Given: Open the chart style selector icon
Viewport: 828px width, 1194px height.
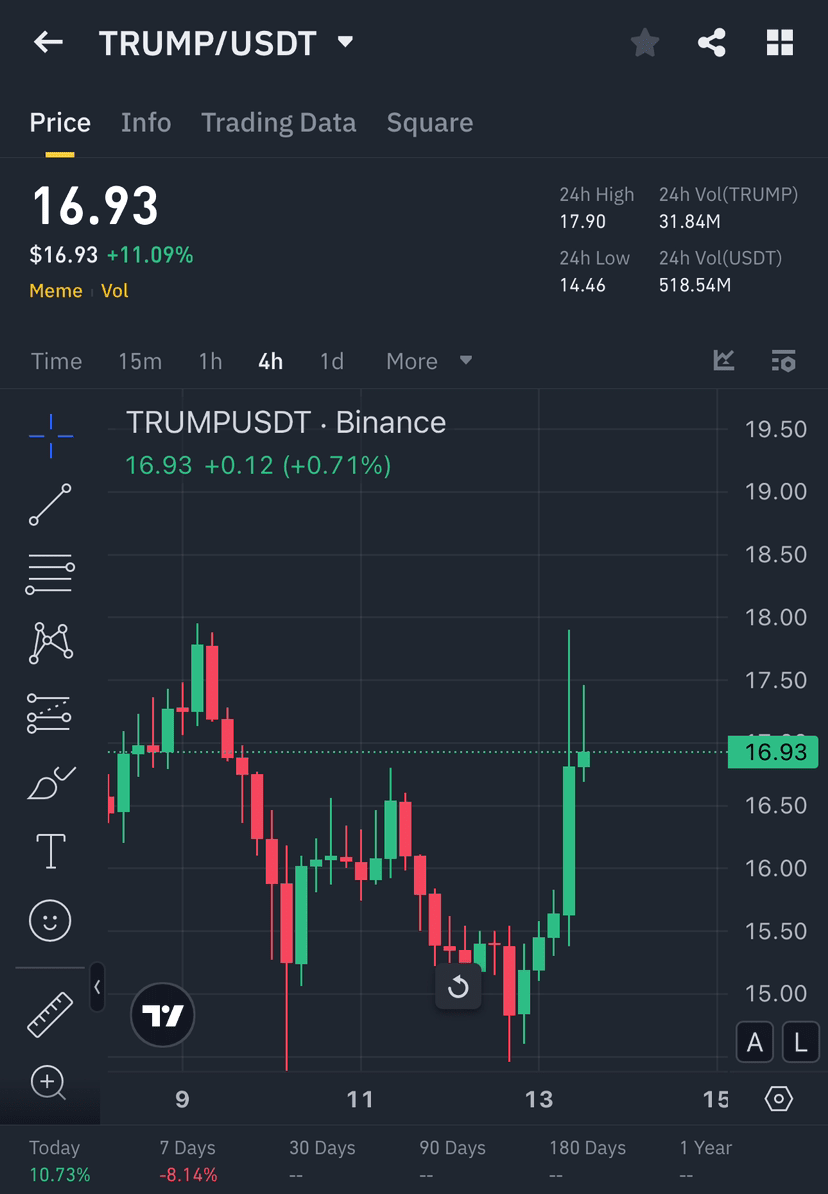Looking at the screenshot, I should click(723, 361).
